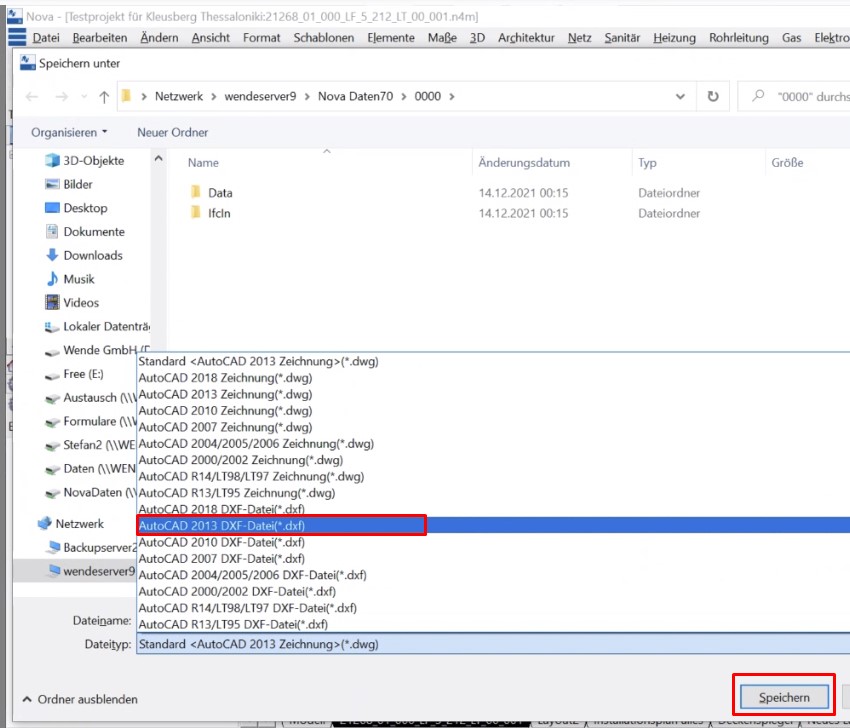Open the Organisieren dropdown
The width and height of the screenshot is (850, 728).
(69, 132)
